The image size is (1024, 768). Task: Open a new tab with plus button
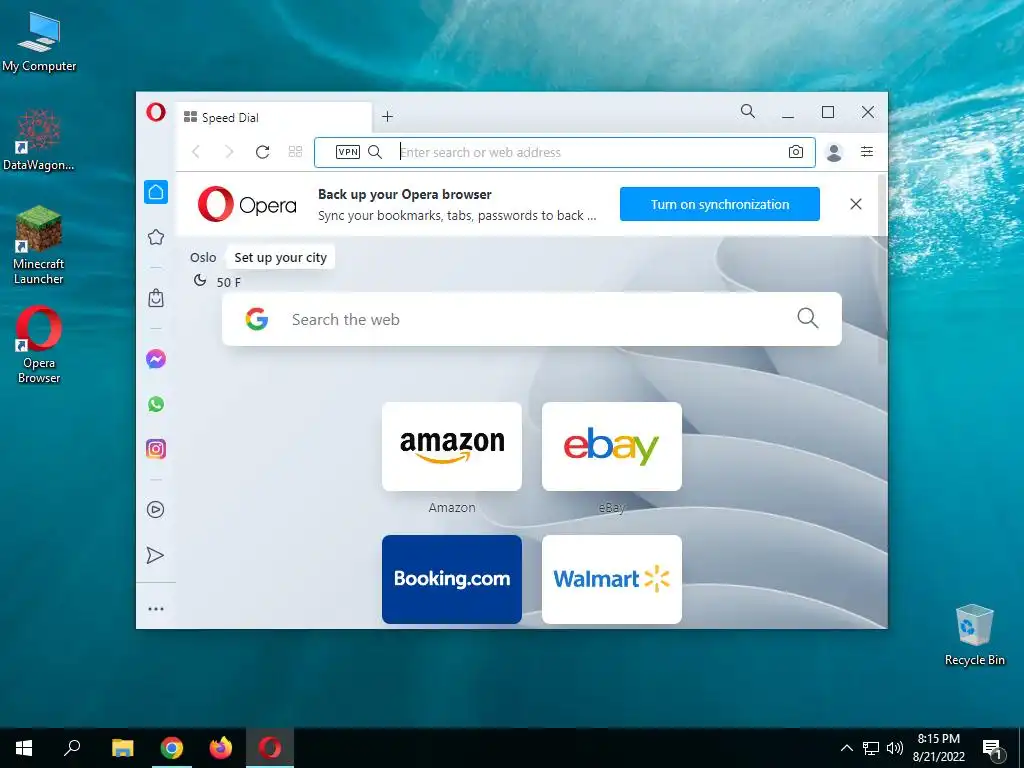(387, 116)
